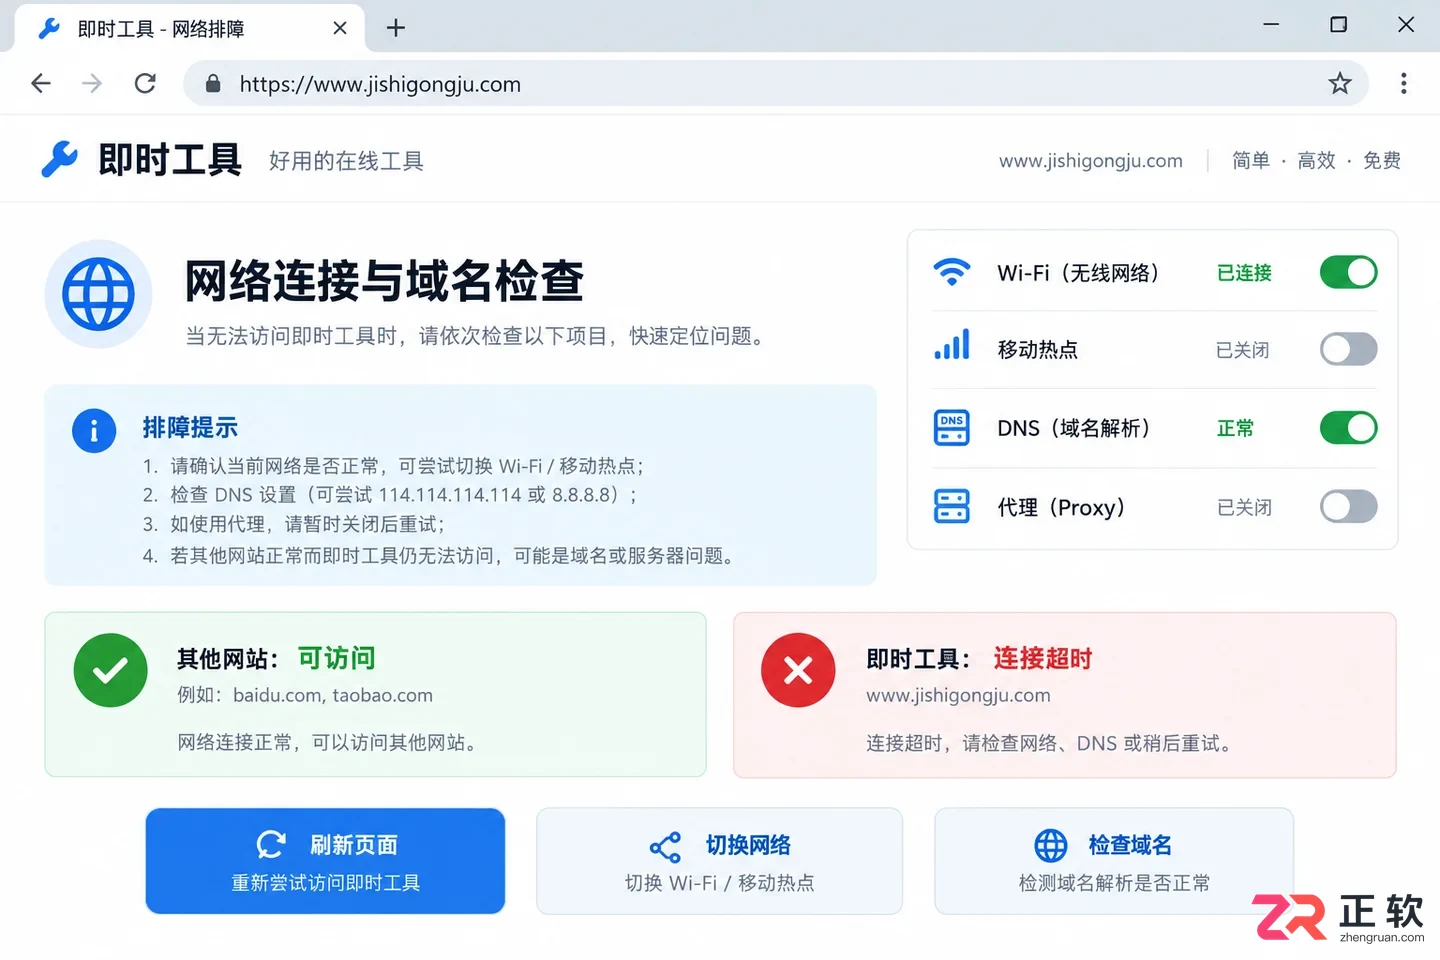
Task: Select the 即时工具 - 网络排障 tab
Action: (x=190, y=28)
